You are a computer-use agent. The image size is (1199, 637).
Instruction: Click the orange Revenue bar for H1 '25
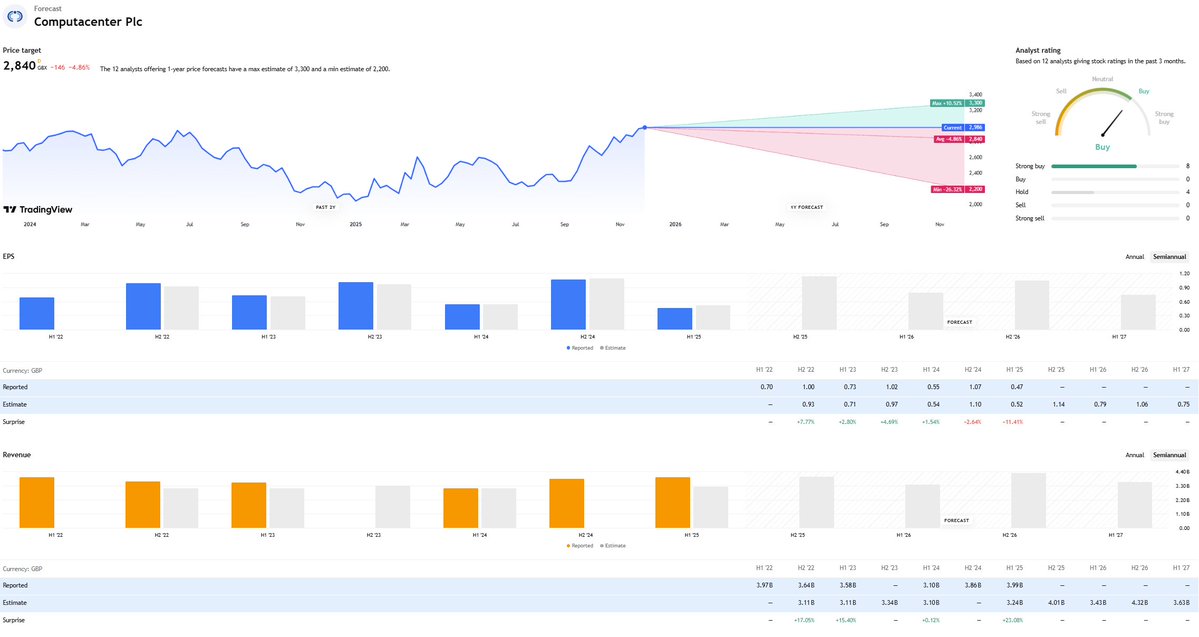[x=672, y=502]
